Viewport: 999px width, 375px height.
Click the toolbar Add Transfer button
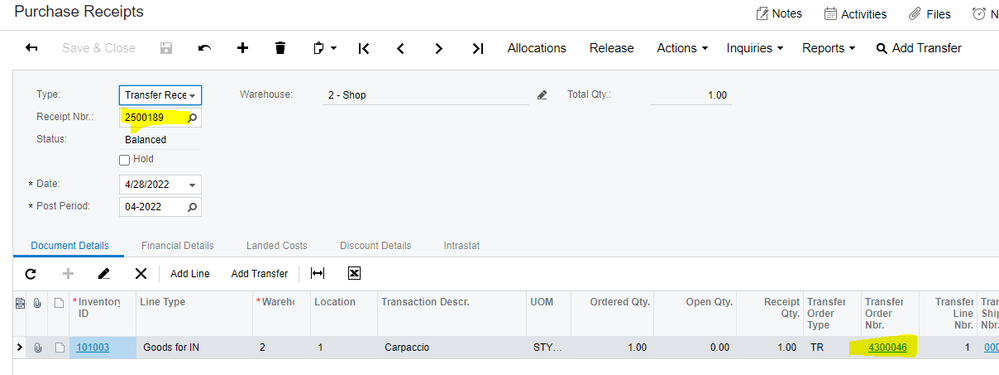[919, 48]
